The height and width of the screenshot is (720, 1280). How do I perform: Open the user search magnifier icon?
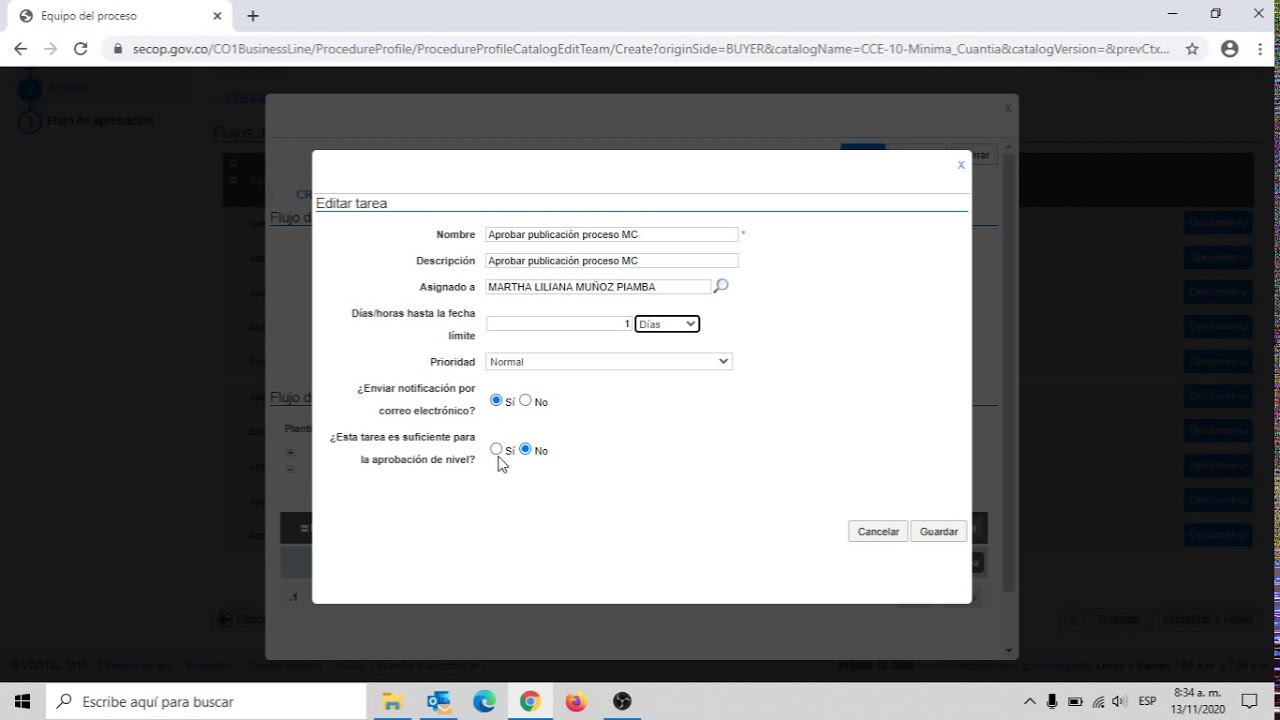[x=721, y=286]
